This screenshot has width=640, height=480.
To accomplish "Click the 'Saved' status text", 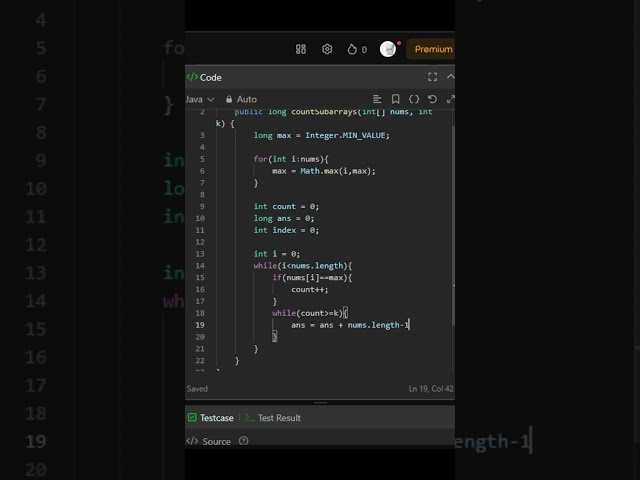I will click(x=197, y=389).
